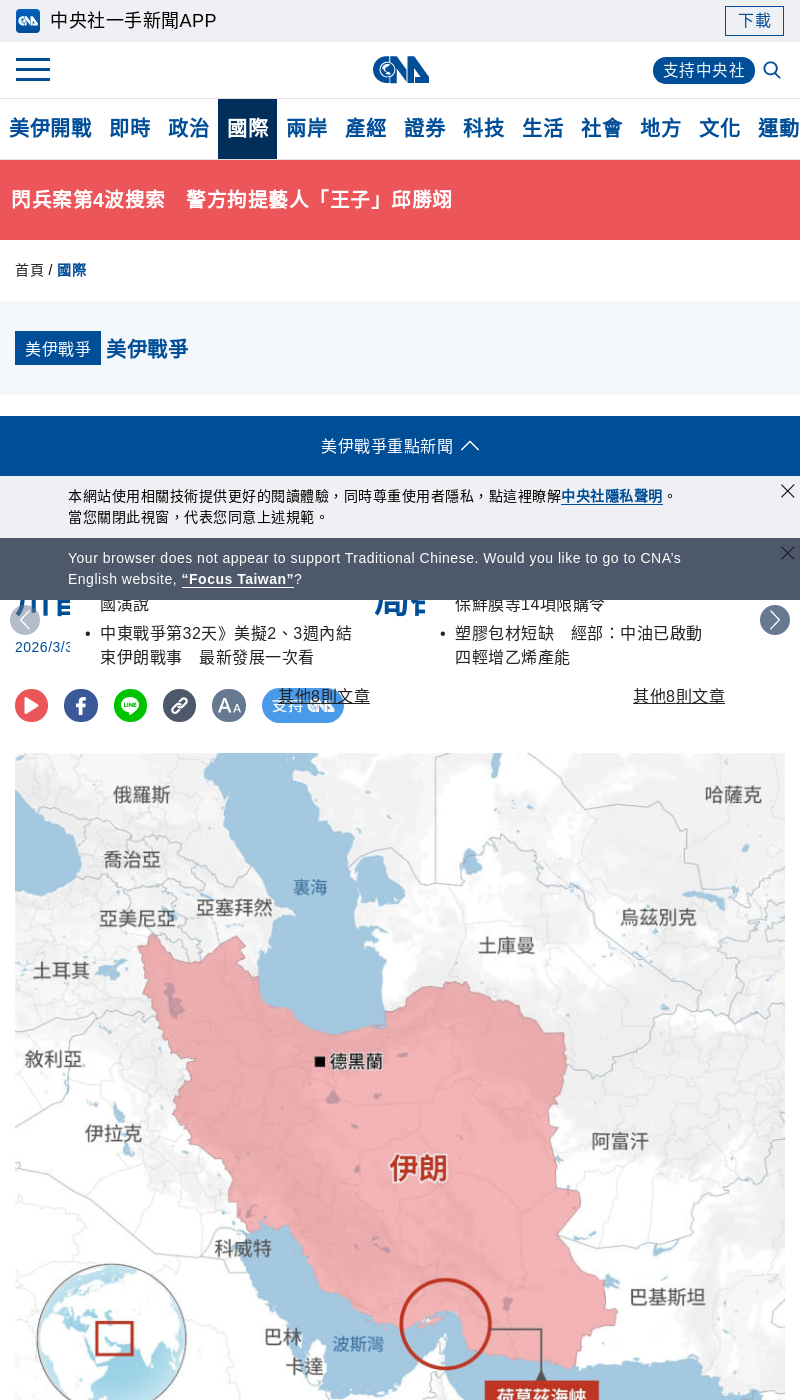800x1400 pixels.
Task: Go to previous carousel slide arrow
Action: click(25, 620)
